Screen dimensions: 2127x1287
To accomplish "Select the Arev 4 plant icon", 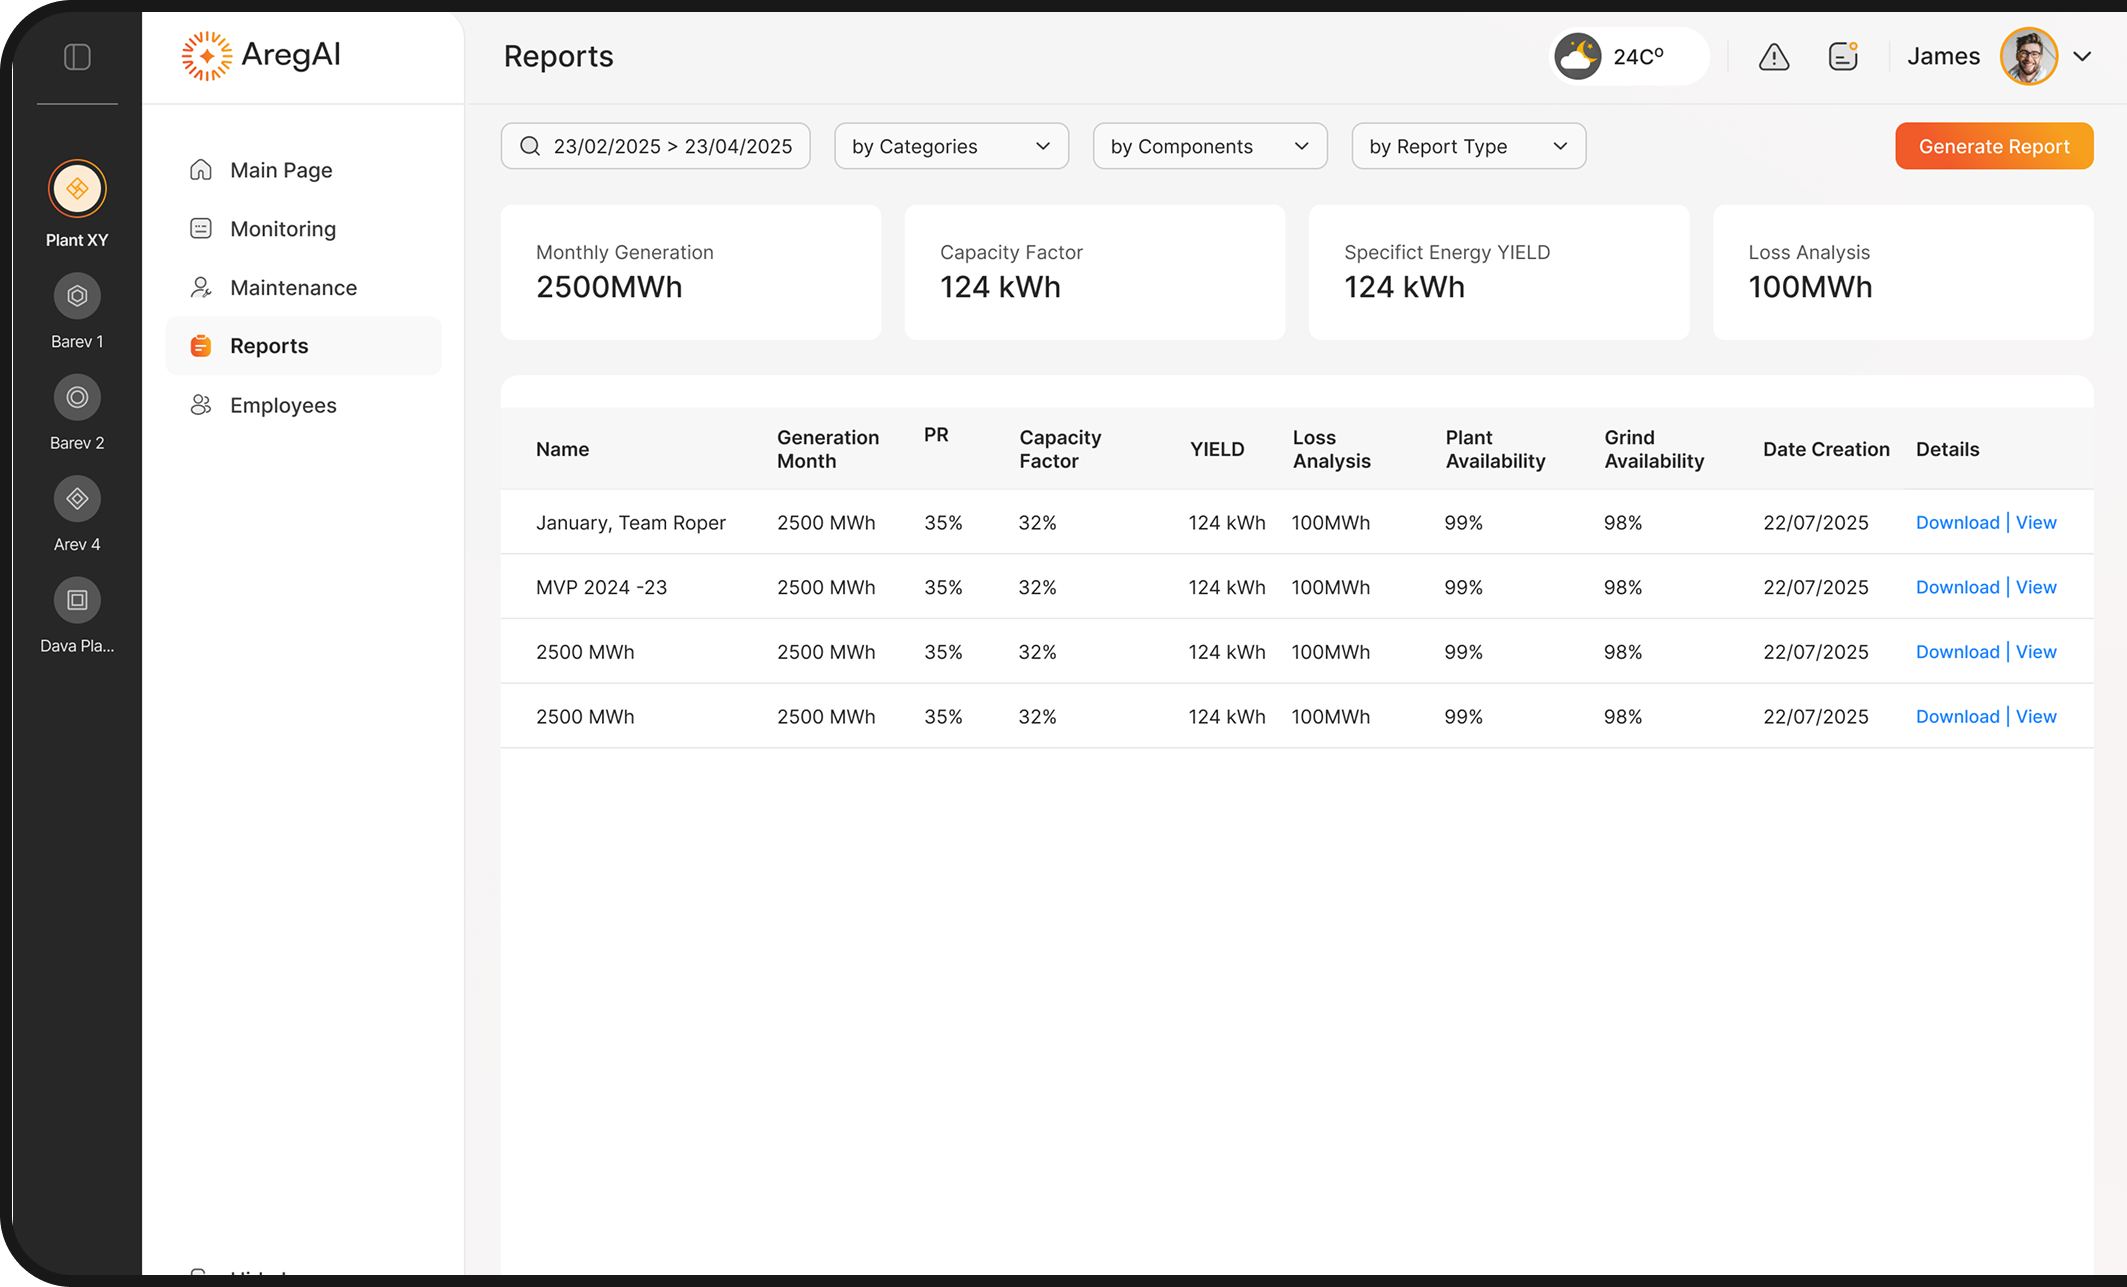I will point(77,499).
